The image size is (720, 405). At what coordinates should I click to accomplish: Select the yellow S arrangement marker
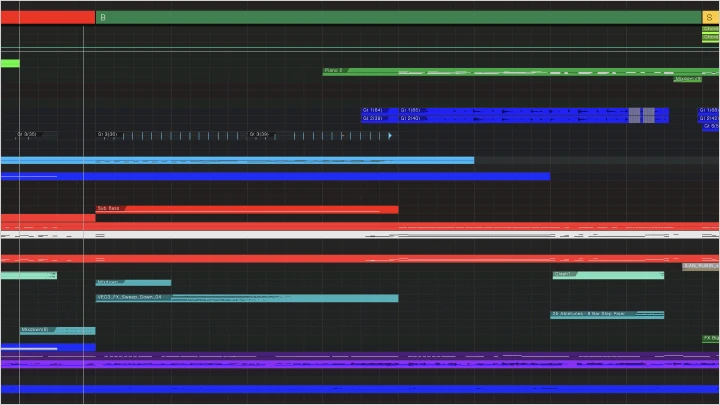[710, 17]
